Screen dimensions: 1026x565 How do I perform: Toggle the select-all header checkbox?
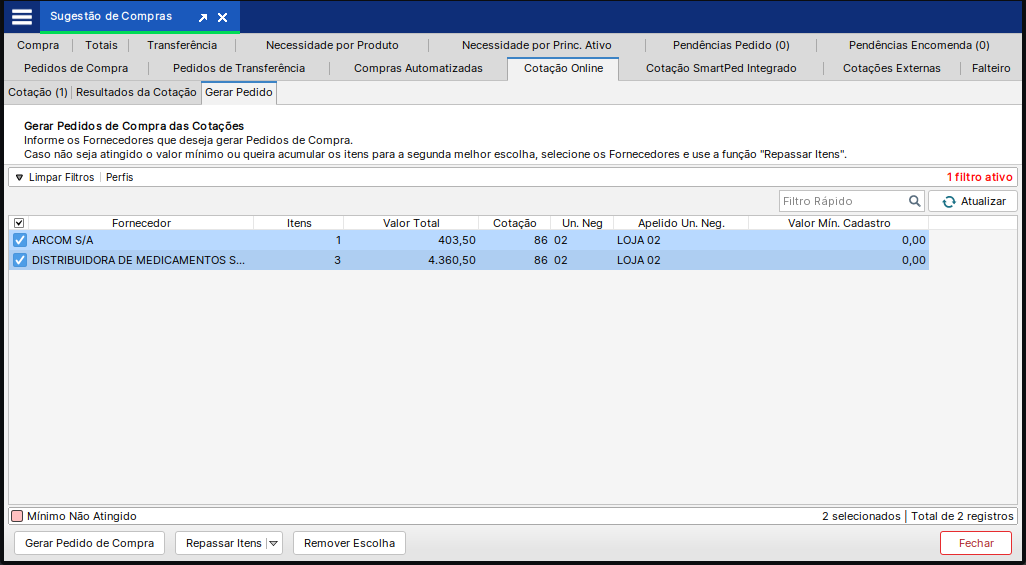point(19,223)
